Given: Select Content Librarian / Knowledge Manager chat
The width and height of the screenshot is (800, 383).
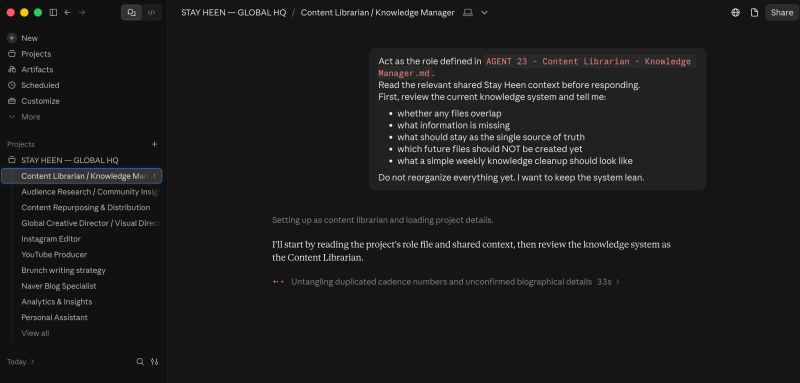Looking at the screenshot, I should (x=82, y=176).
